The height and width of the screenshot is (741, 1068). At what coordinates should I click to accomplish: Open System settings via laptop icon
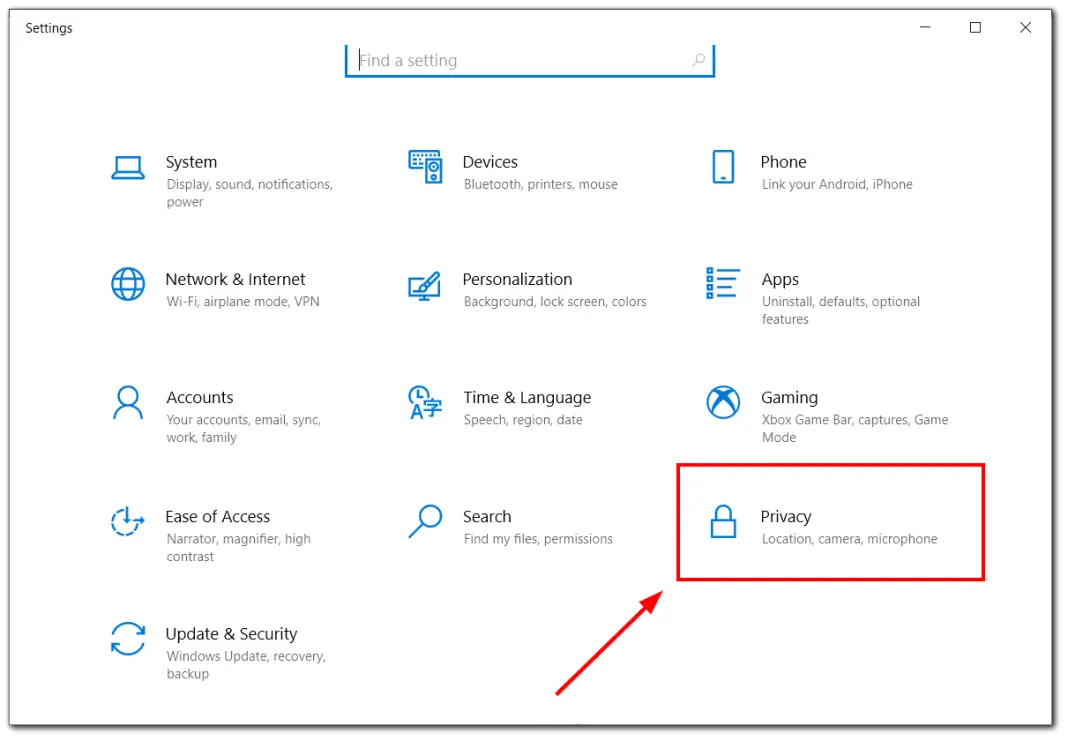pyautogui.click(x=128, y=166)
